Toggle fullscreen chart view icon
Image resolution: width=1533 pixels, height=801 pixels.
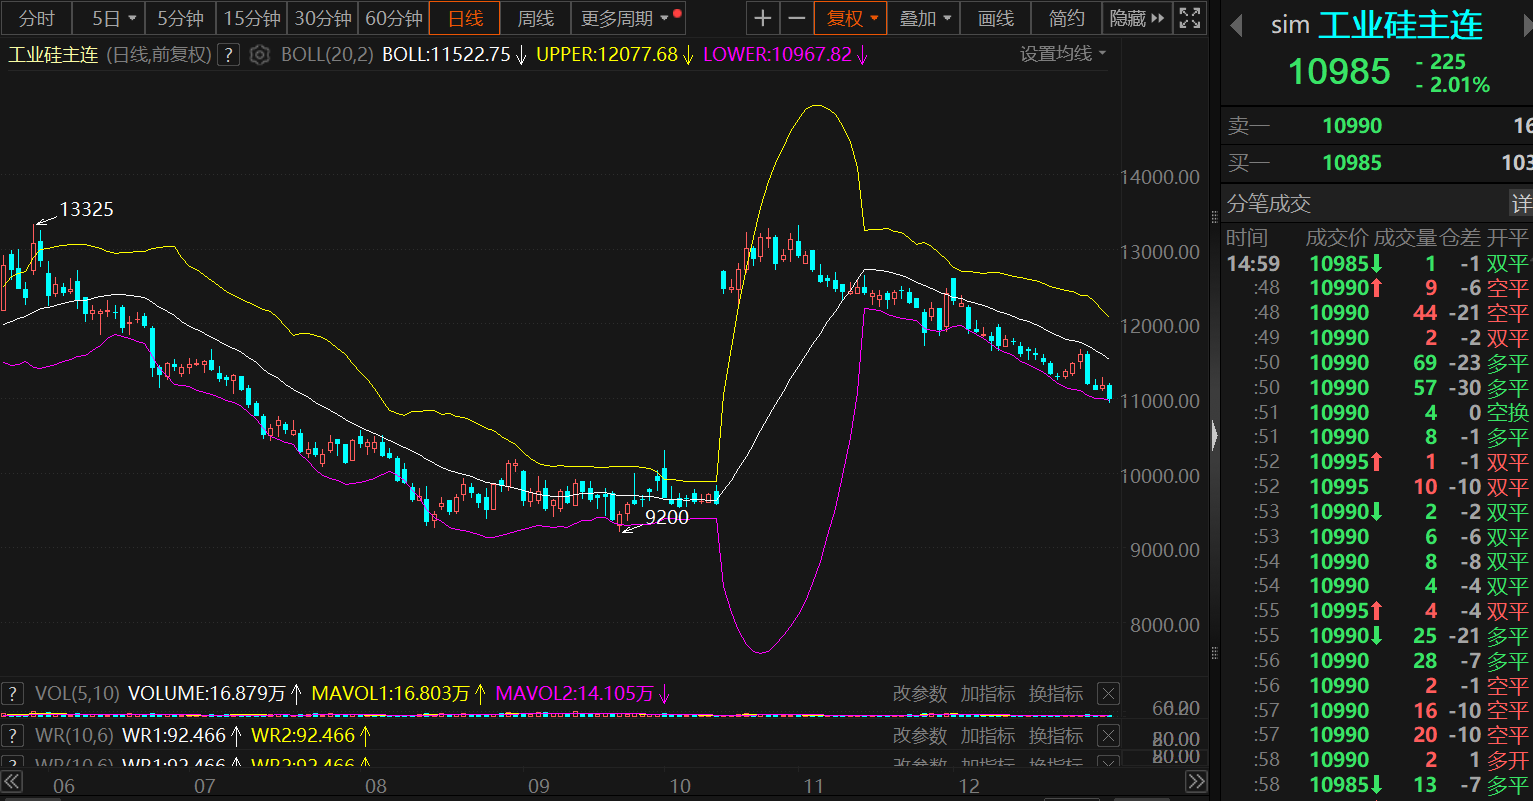point(1189,18)
